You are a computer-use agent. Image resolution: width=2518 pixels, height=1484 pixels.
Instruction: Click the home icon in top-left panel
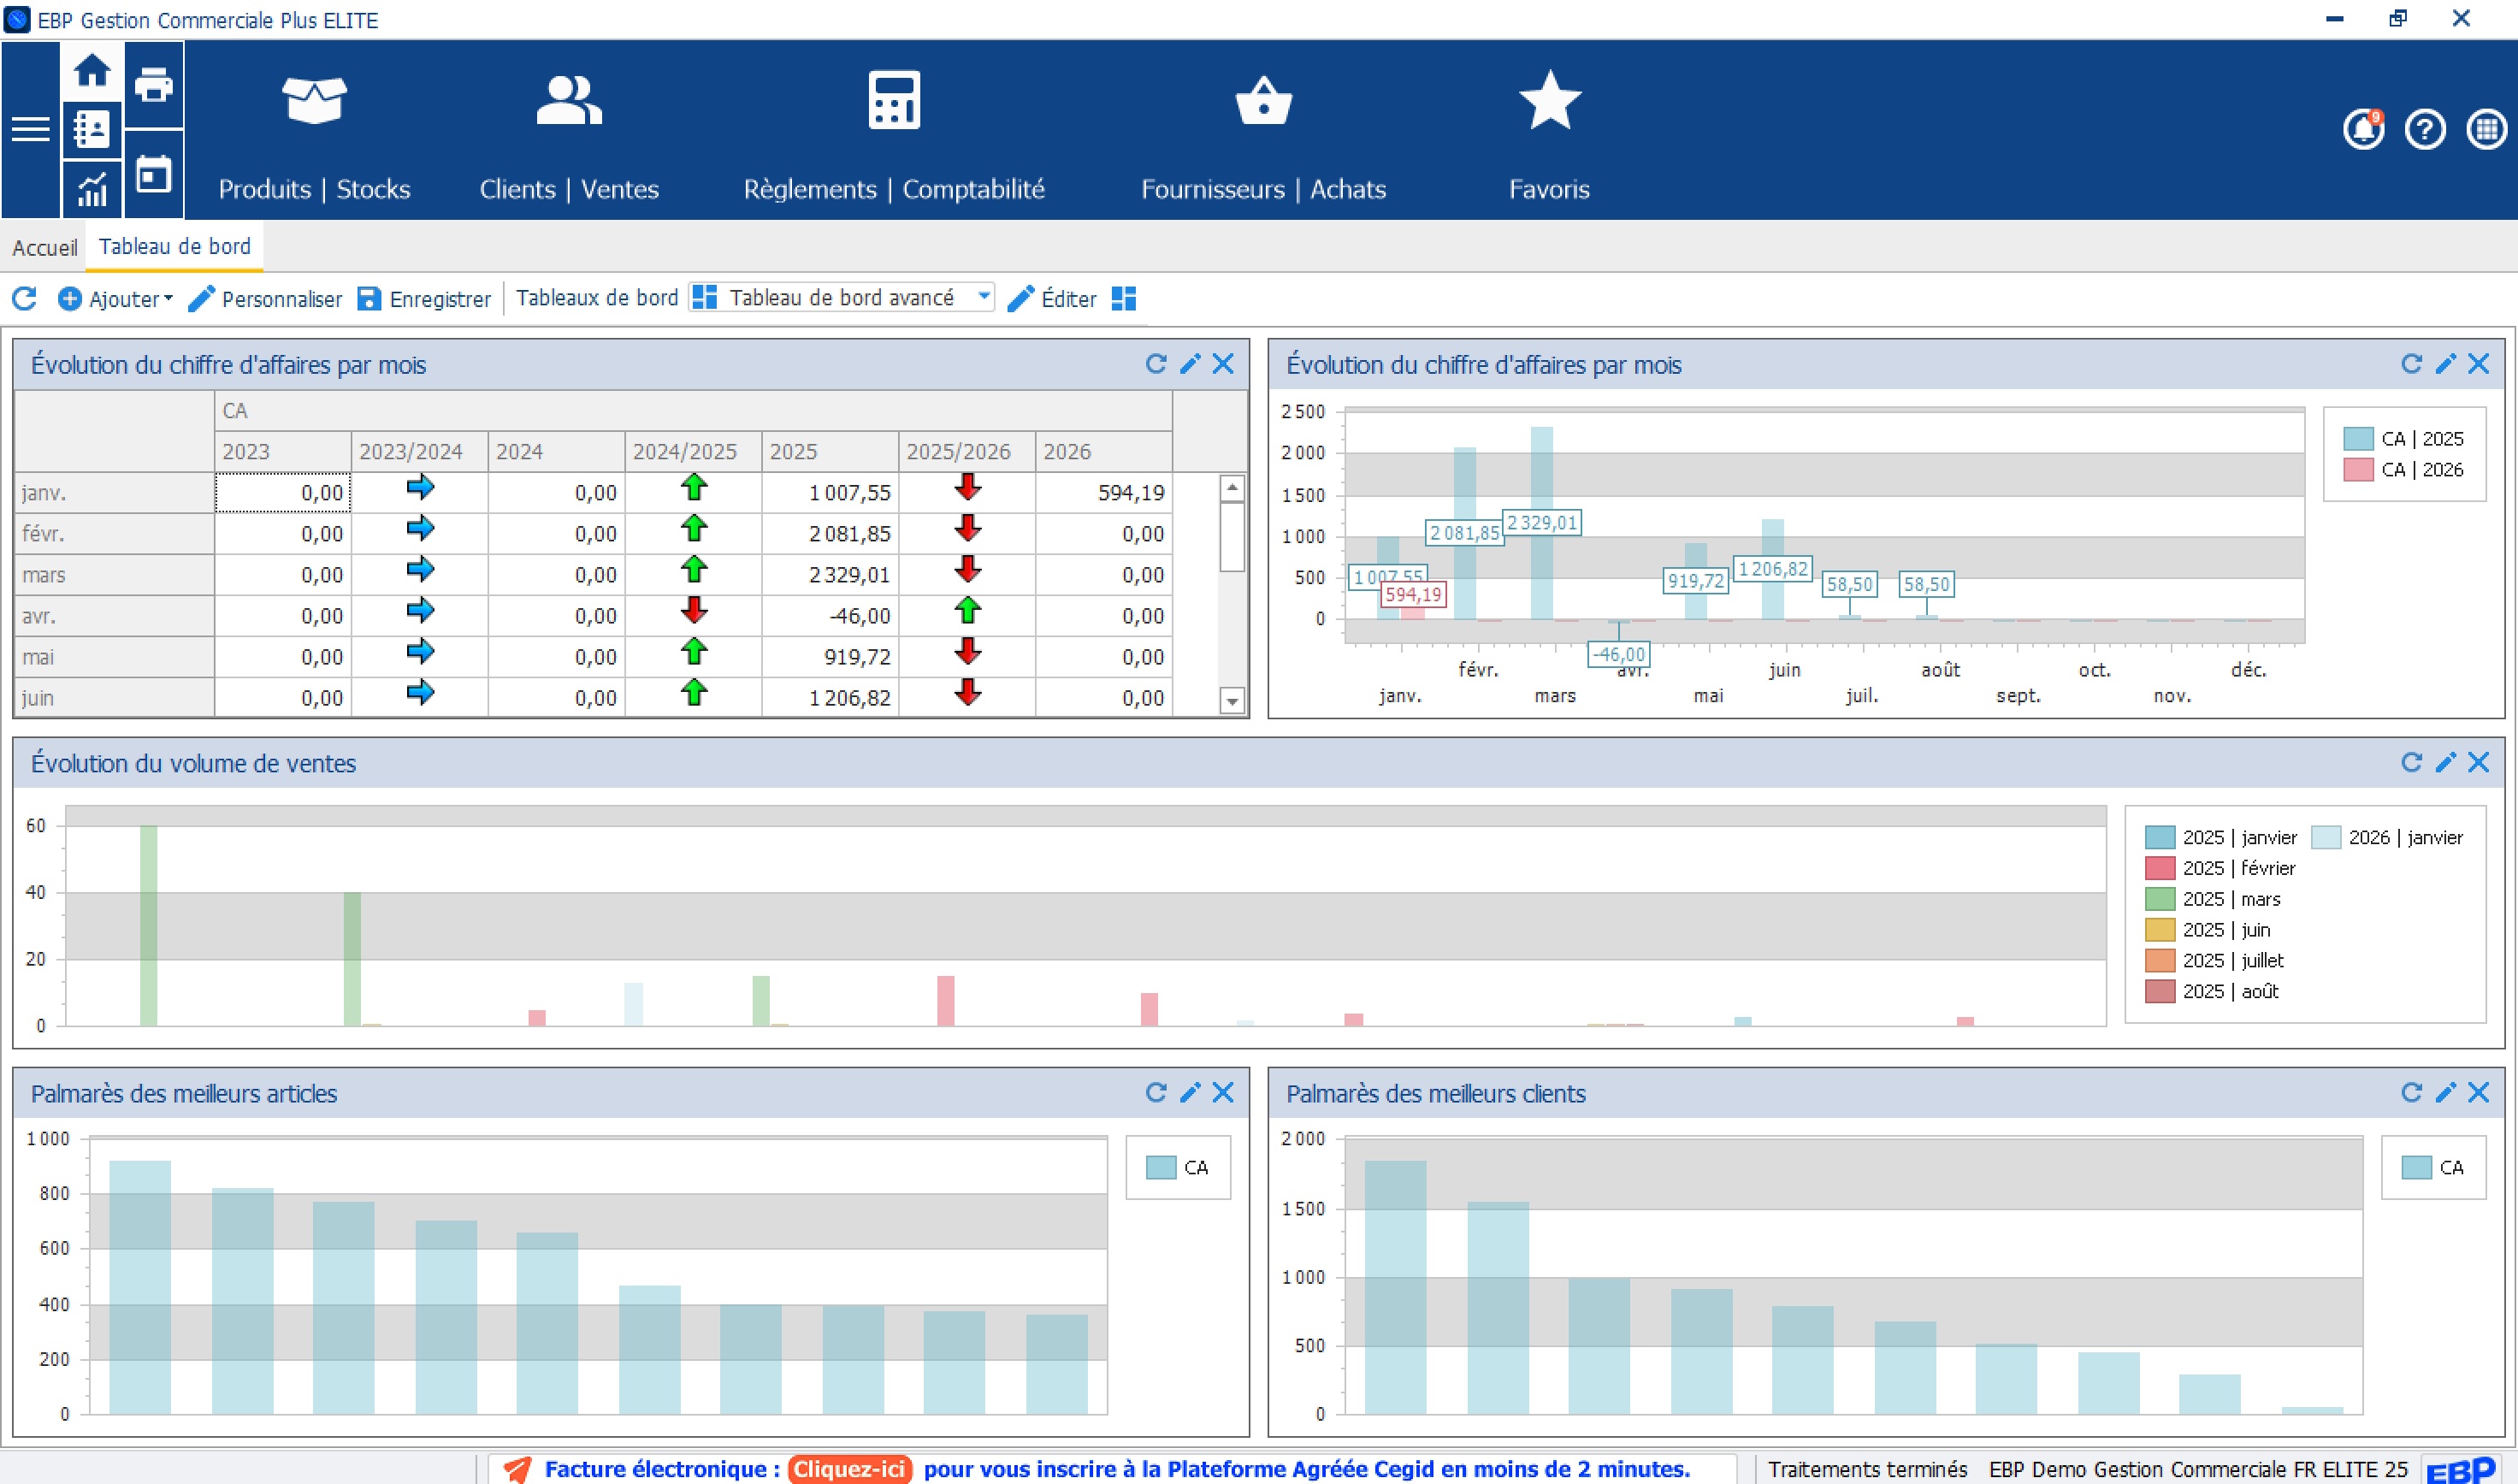92,71
